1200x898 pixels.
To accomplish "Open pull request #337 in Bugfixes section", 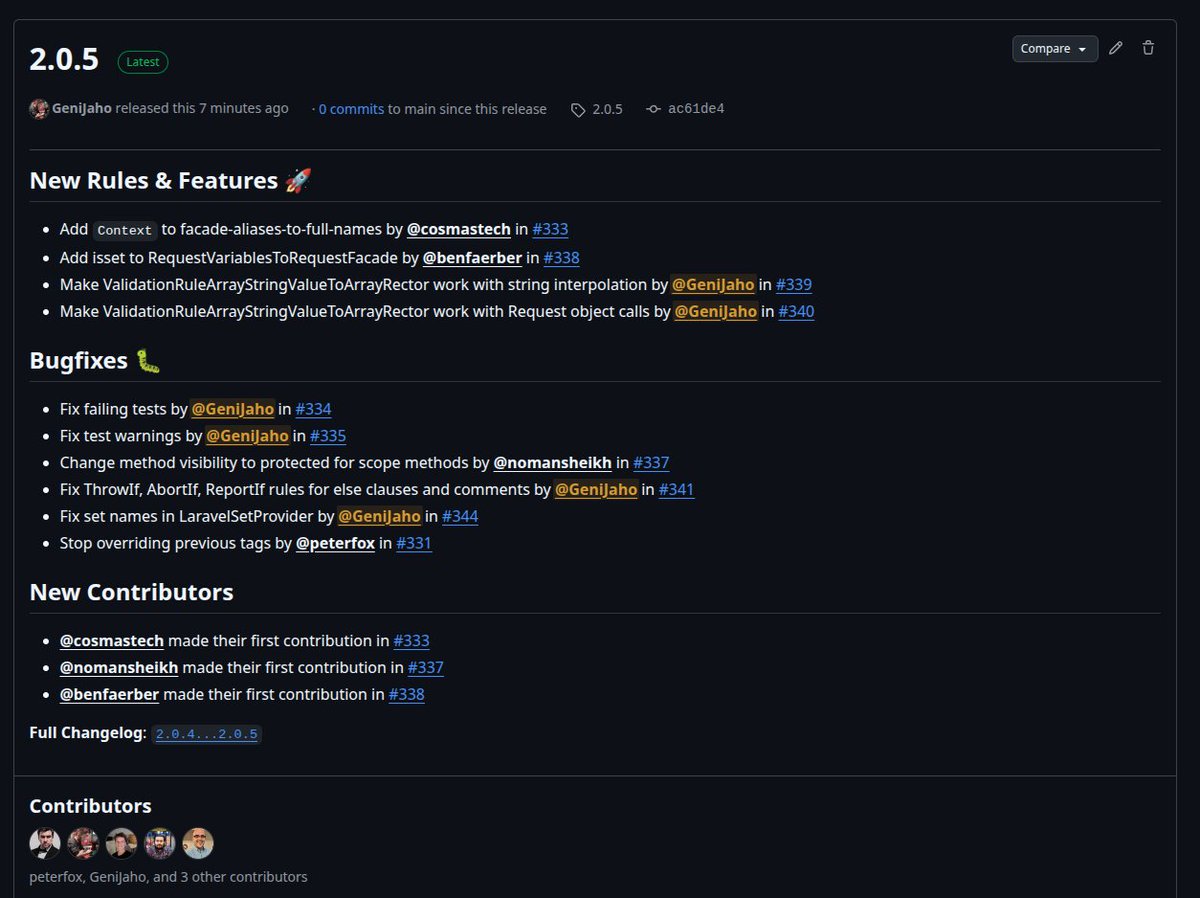I will (x=651, y=462).
